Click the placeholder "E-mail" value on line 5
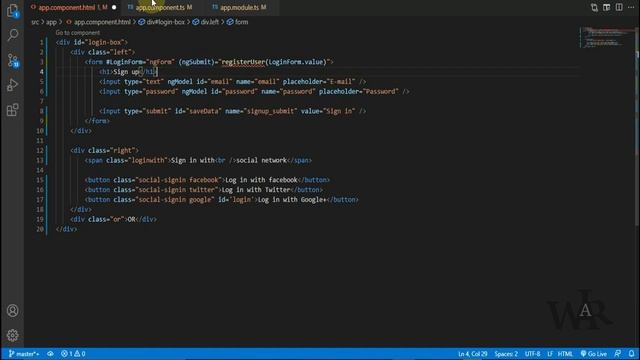The height and width of the screenshot is (360, 640). pos(341,82)
